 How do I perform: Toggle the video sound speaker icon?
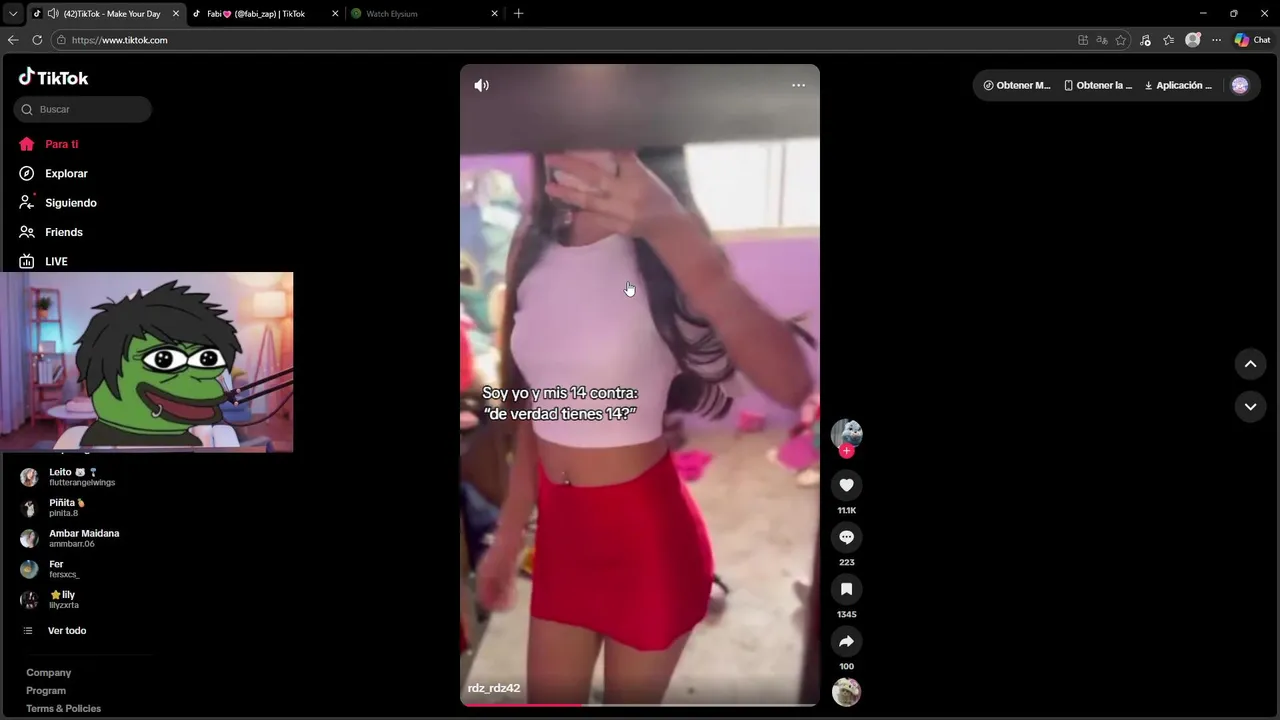[x=481, y=85]
